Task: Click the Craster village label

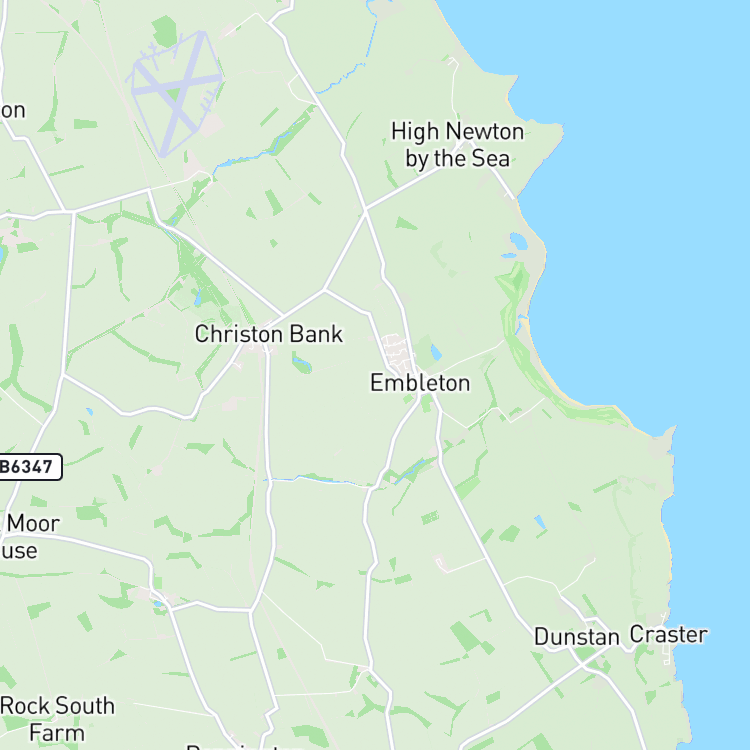Action: (668, 635)
